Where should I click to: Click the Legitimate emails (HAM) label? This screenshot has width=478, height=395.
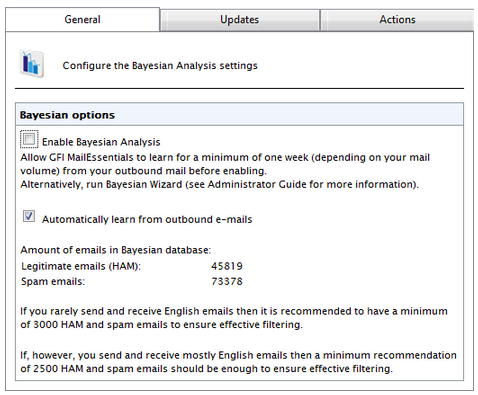[81, 266]
